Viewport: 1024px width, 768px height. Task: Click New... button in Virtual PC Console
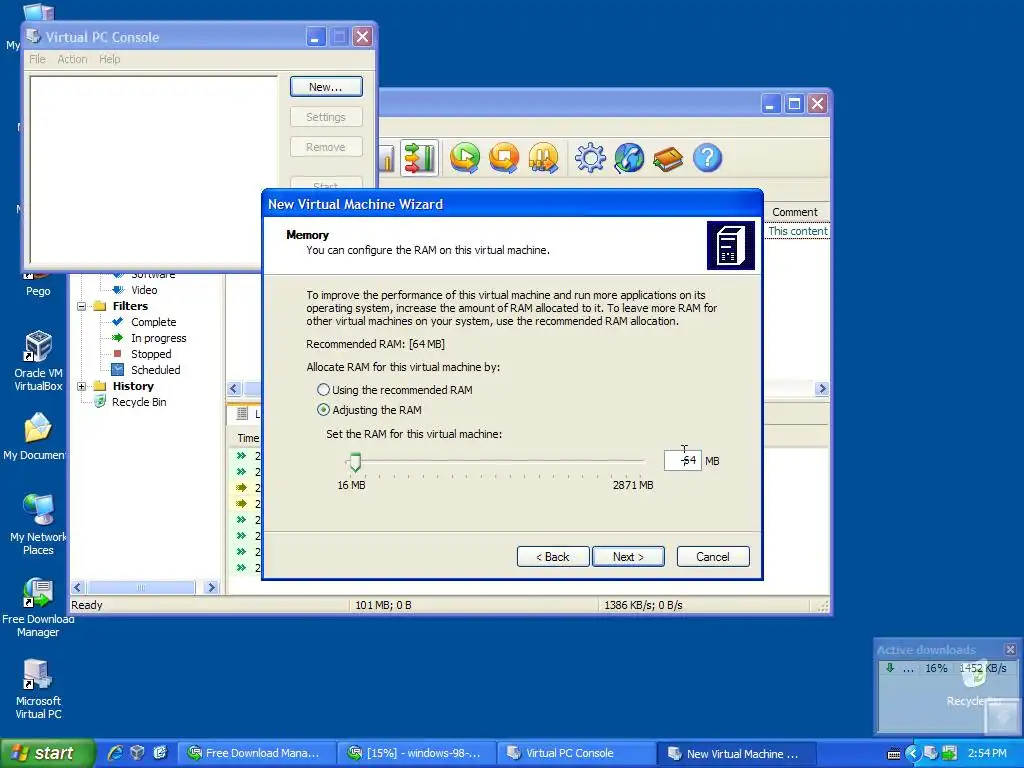[x=326, y=87]
